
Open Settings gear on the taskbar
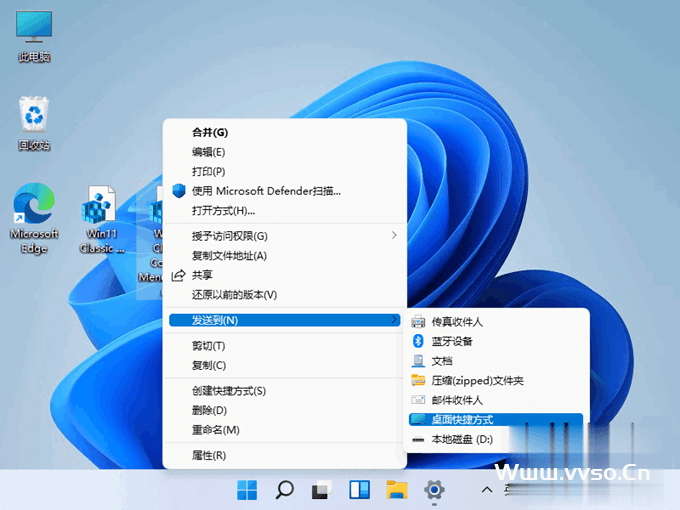(x=434, y=490)
